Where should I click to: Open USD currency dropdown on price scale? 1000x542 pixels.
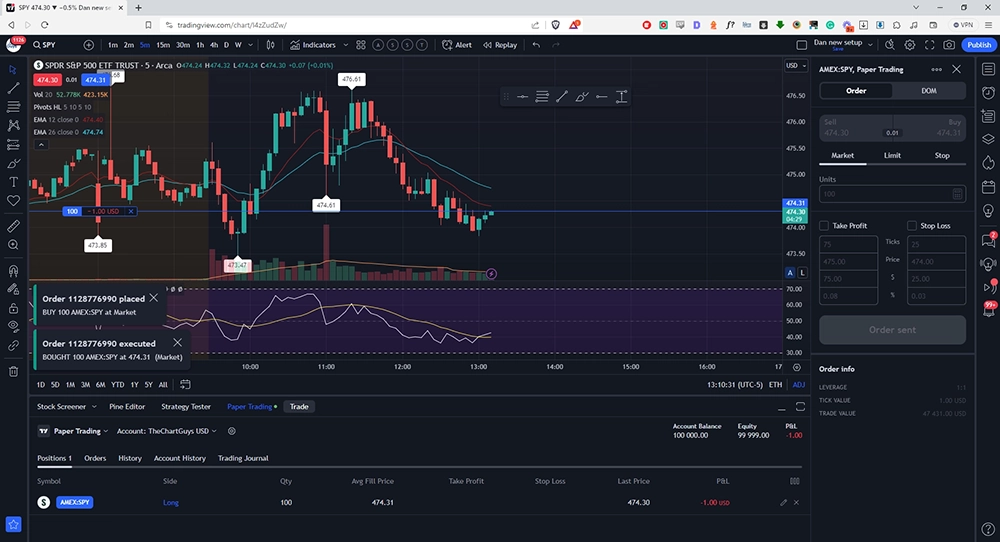(796, 66)
